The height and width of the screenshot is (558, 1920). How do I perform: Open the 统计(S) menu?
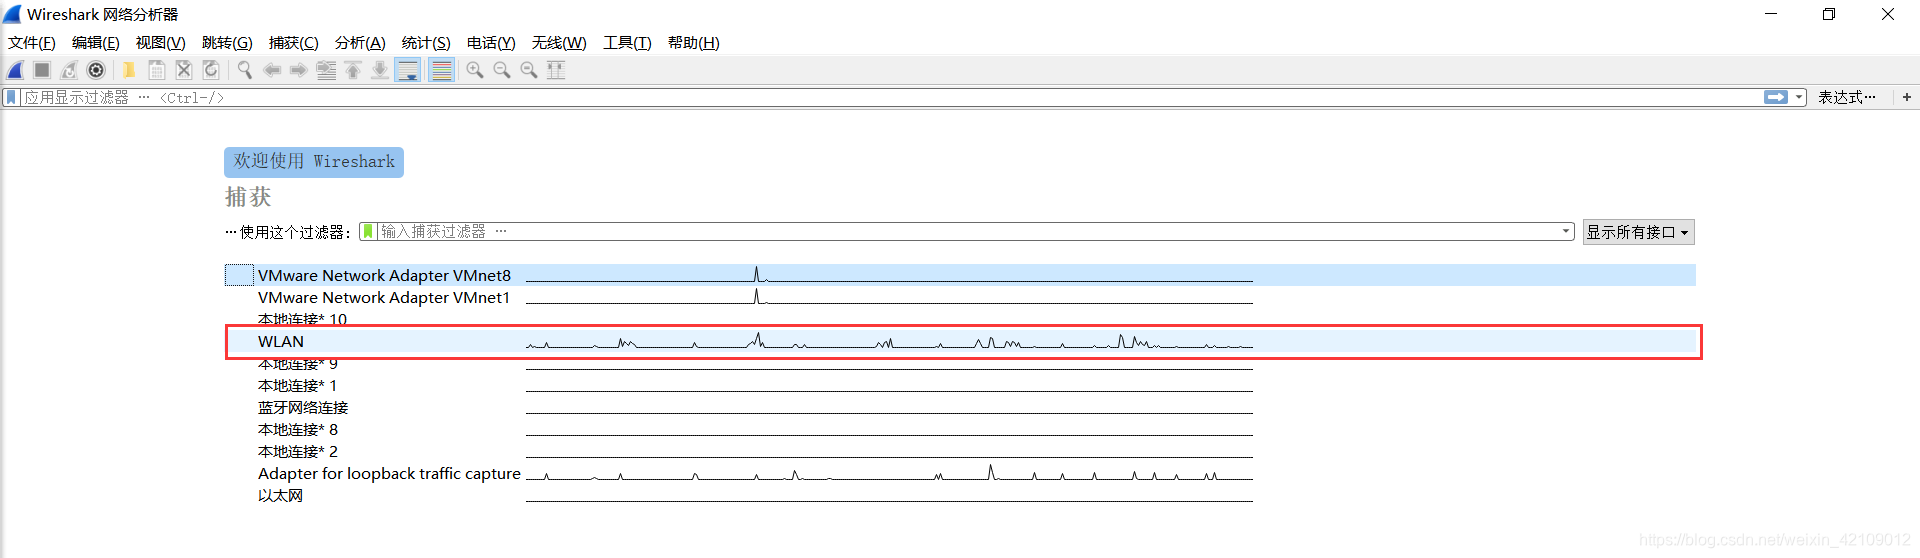click(x=426, y=42)
